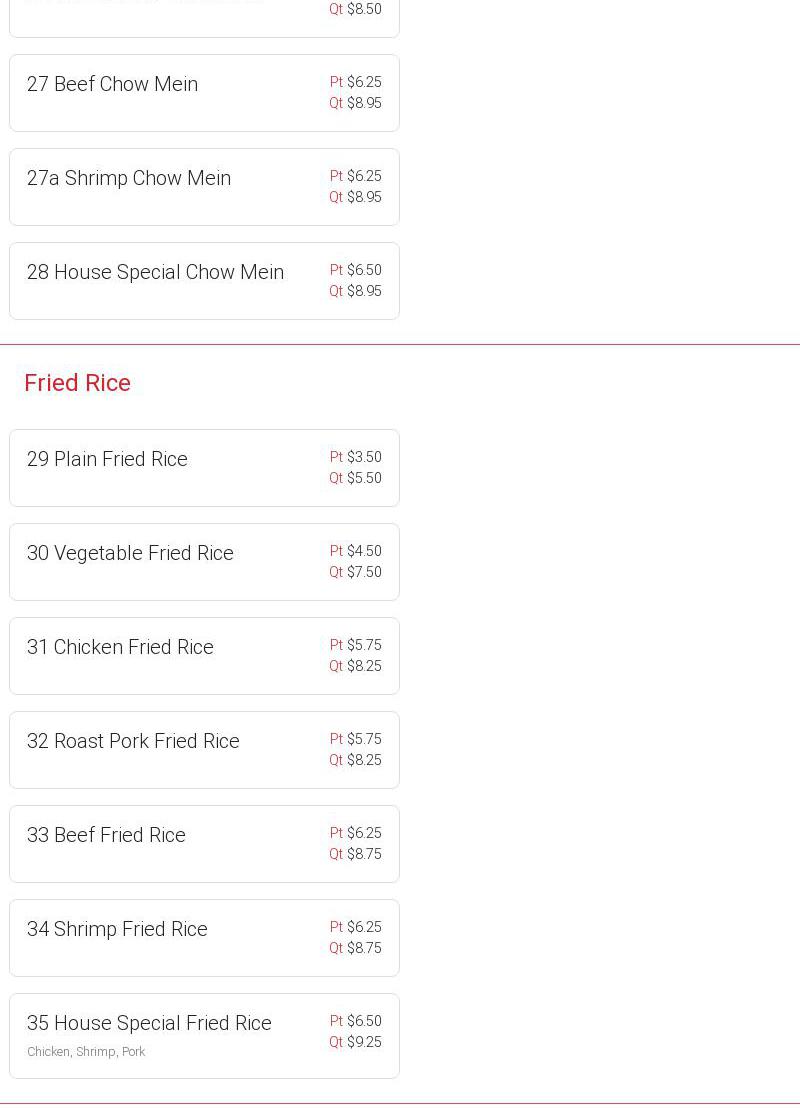Select 35 House Special Fried Rice
Screen dimensions: 800x1108
click(149, 1023)
